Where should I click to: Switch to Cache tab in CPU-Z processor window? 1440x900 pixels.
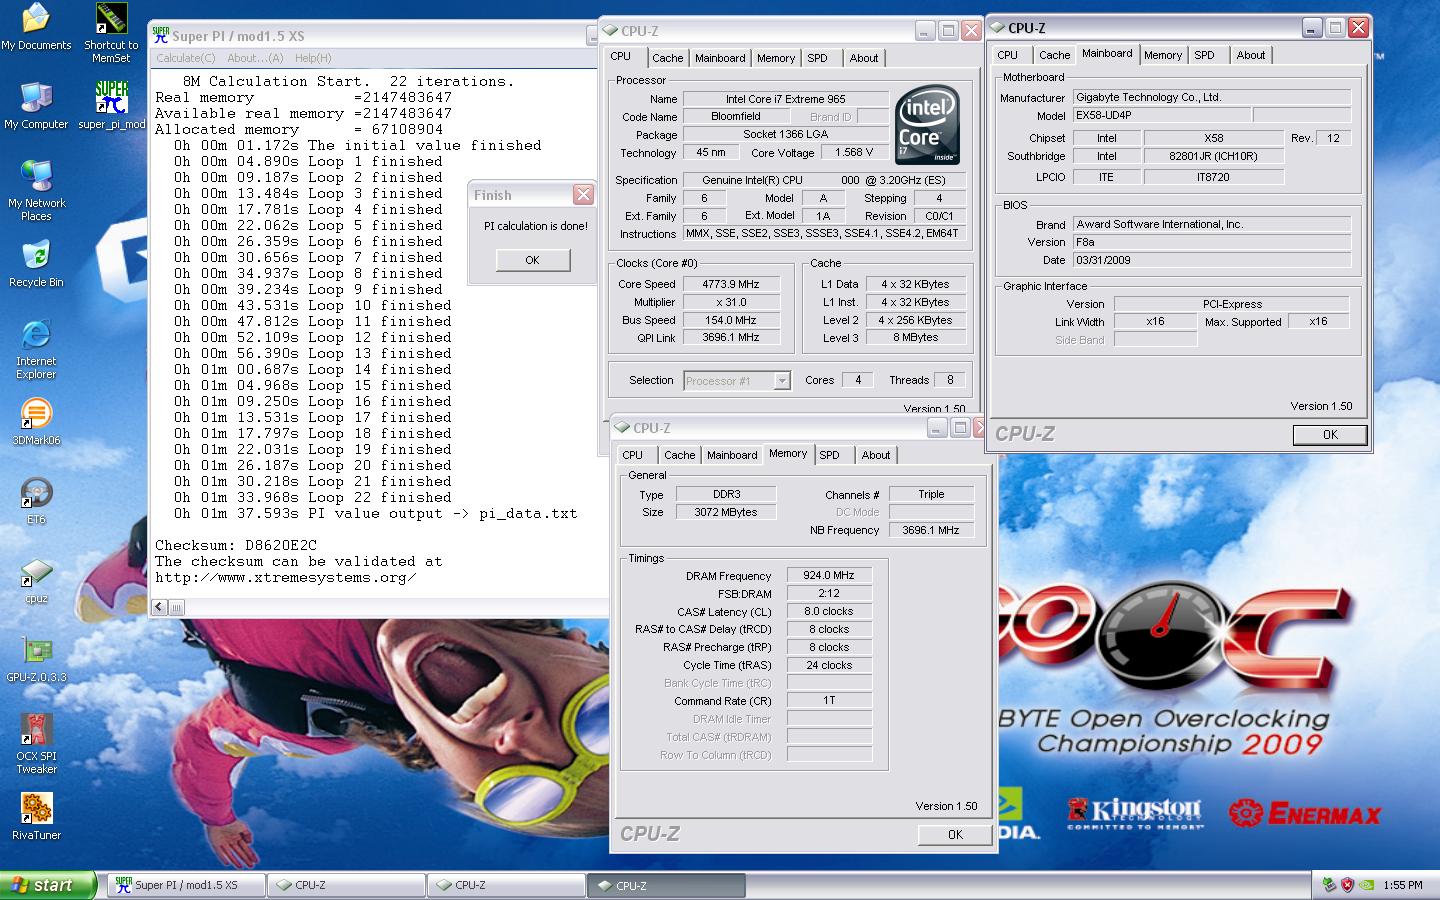668,58
